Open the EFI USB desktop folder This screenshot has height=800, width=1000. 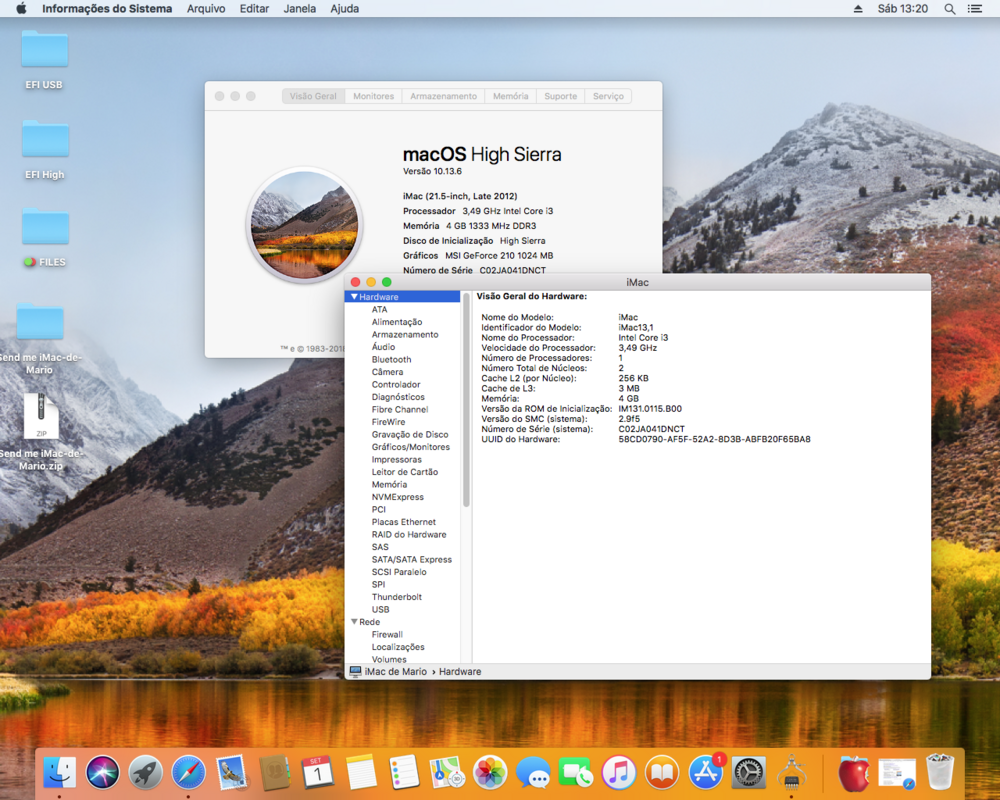(44, 51)
